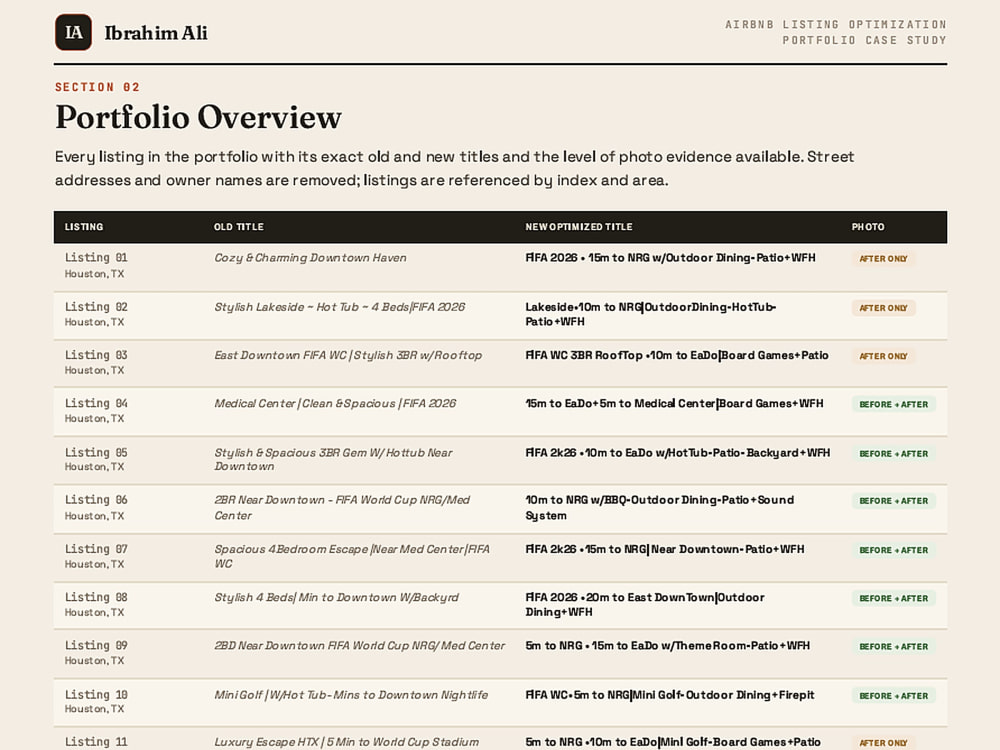Click the 'Old Title' column header
Image resolution: width=1000 pixels, height=750 pixels.
coord(239,226)
